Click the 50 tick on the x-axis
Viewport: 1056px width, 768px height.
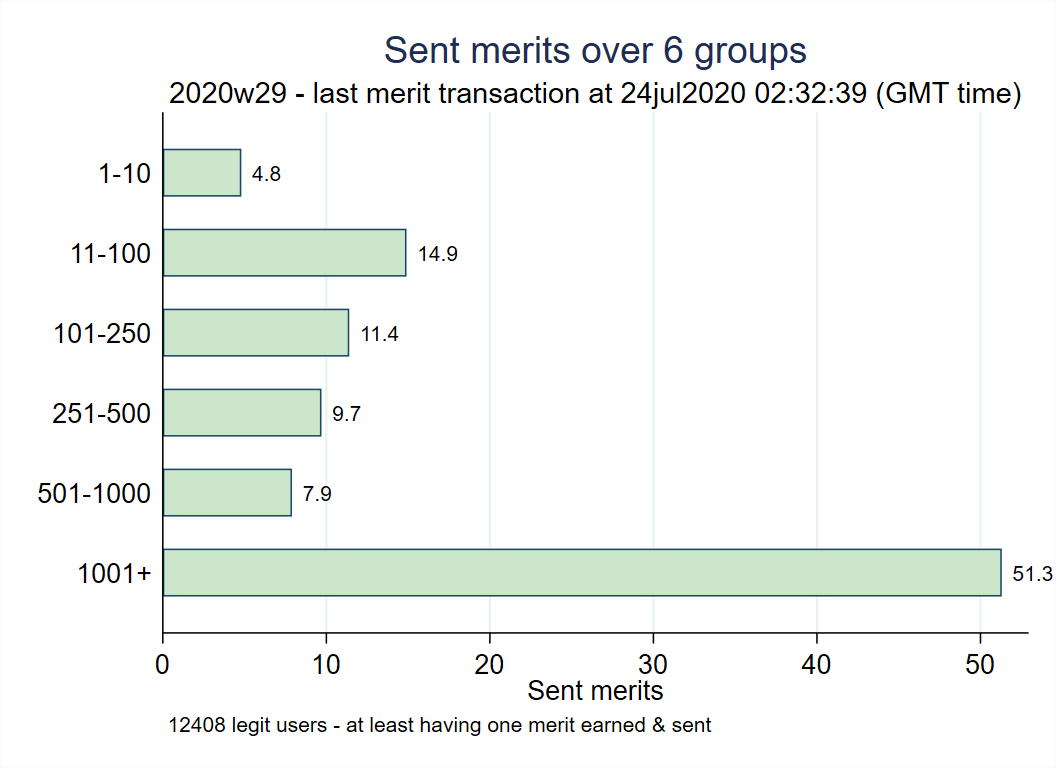tap(980, 664)
